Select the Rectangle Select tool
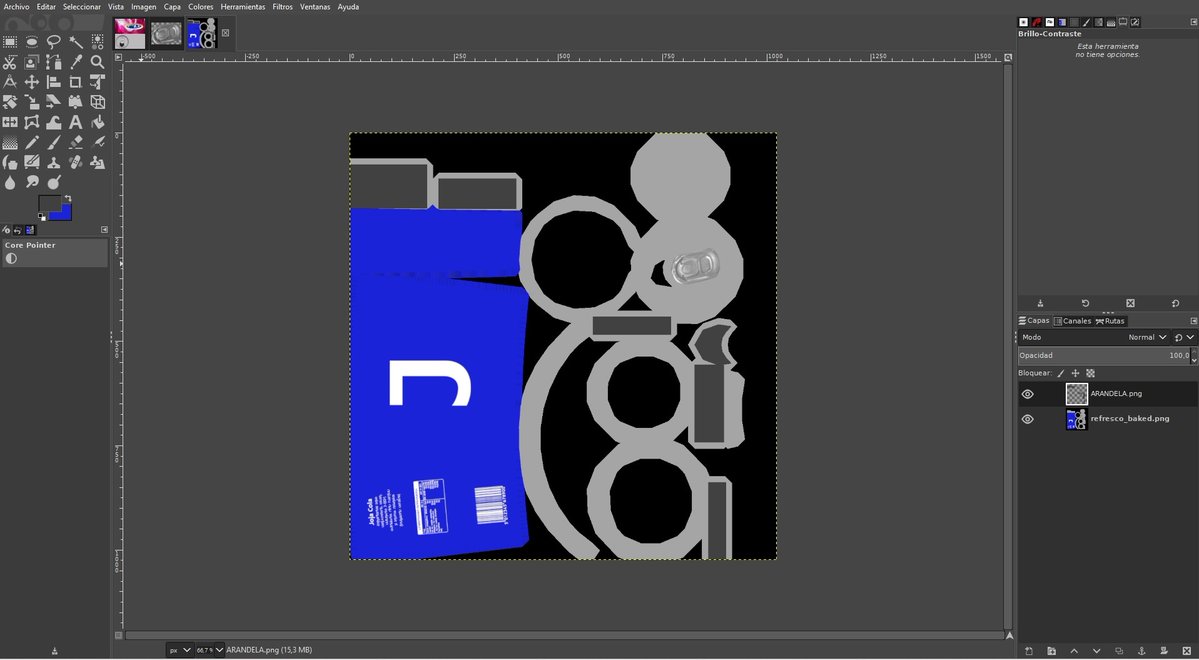Viewport: 1199px width, 660px height. coord(10,41)
